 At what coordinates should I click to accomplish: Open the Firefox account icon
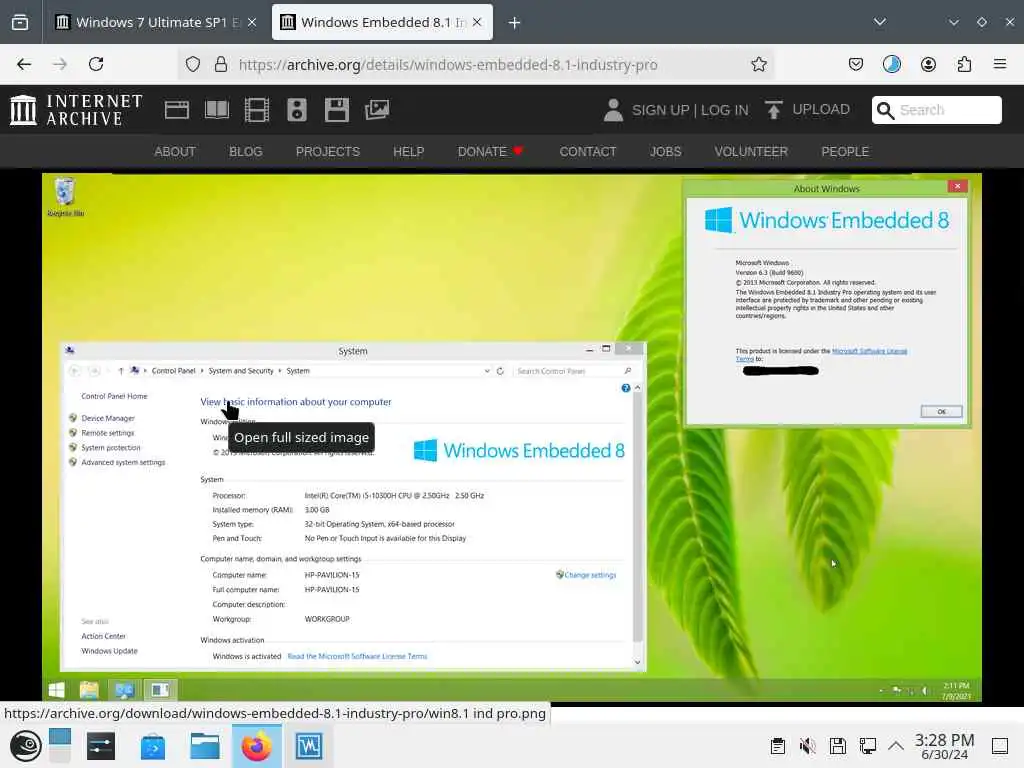click(x=928, y=64)
